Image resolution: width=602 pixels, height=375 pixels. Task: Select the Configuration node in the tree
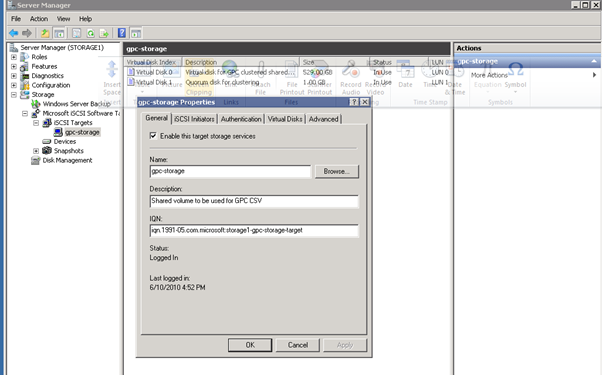[51, 85]
